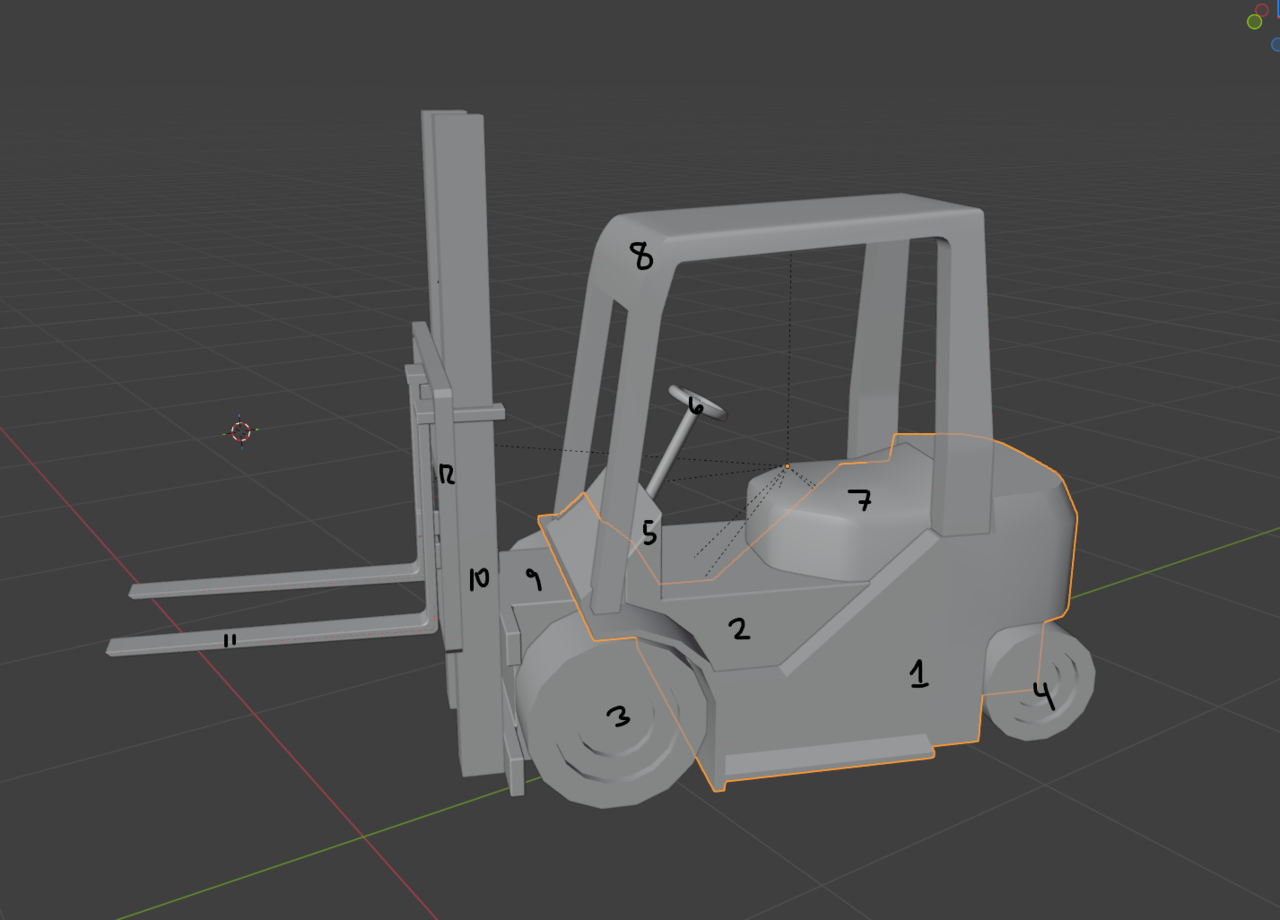The image size is (1280, 920).
Task: Click the green Y-axis dot on the navigation gizmo
Action: click(1254, 21)
